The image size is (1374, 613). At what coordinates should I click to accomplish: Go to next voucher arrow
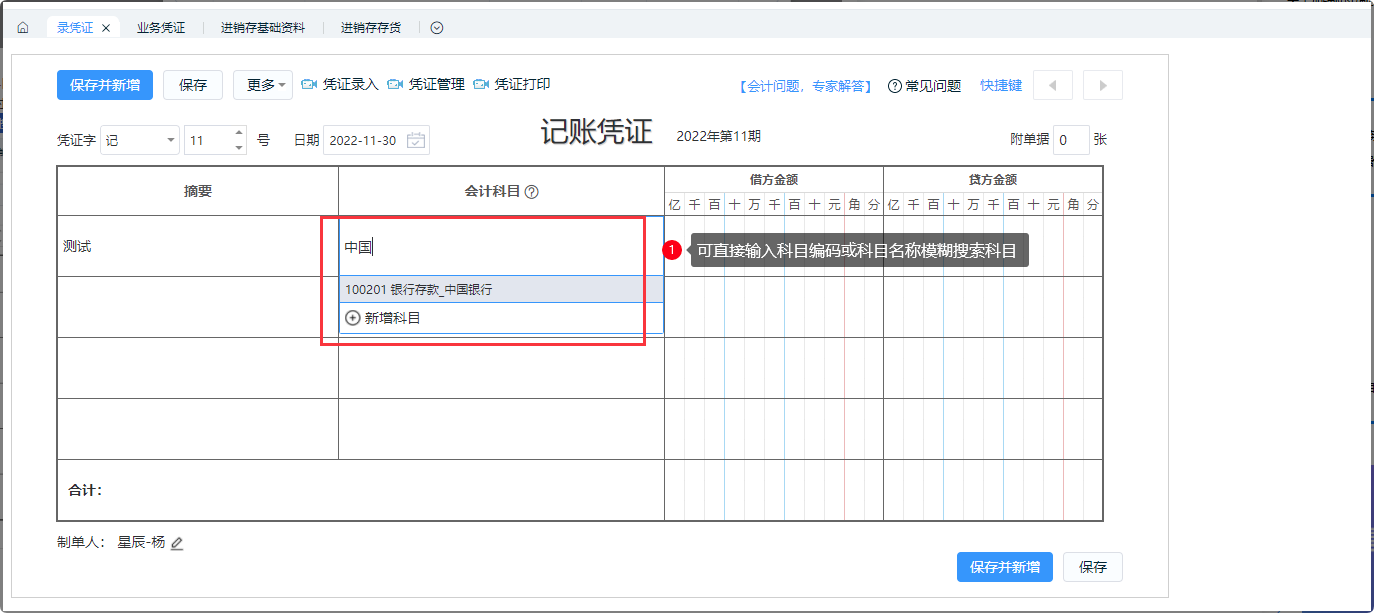point(1103,85)
